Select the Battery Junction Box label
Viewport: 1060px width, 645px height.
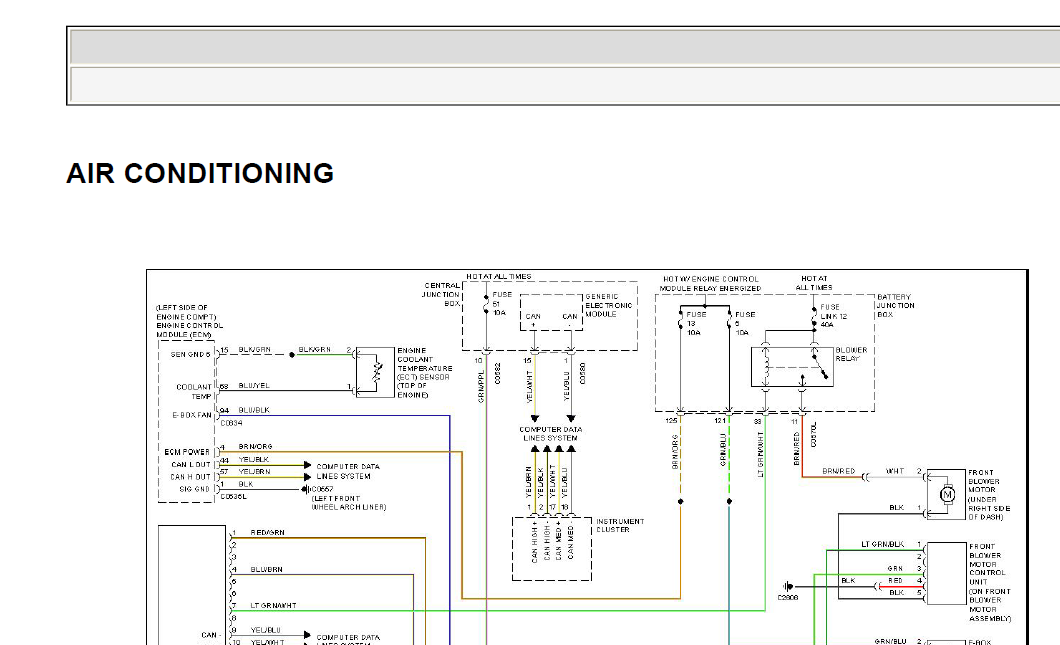[x=896, y=306]
